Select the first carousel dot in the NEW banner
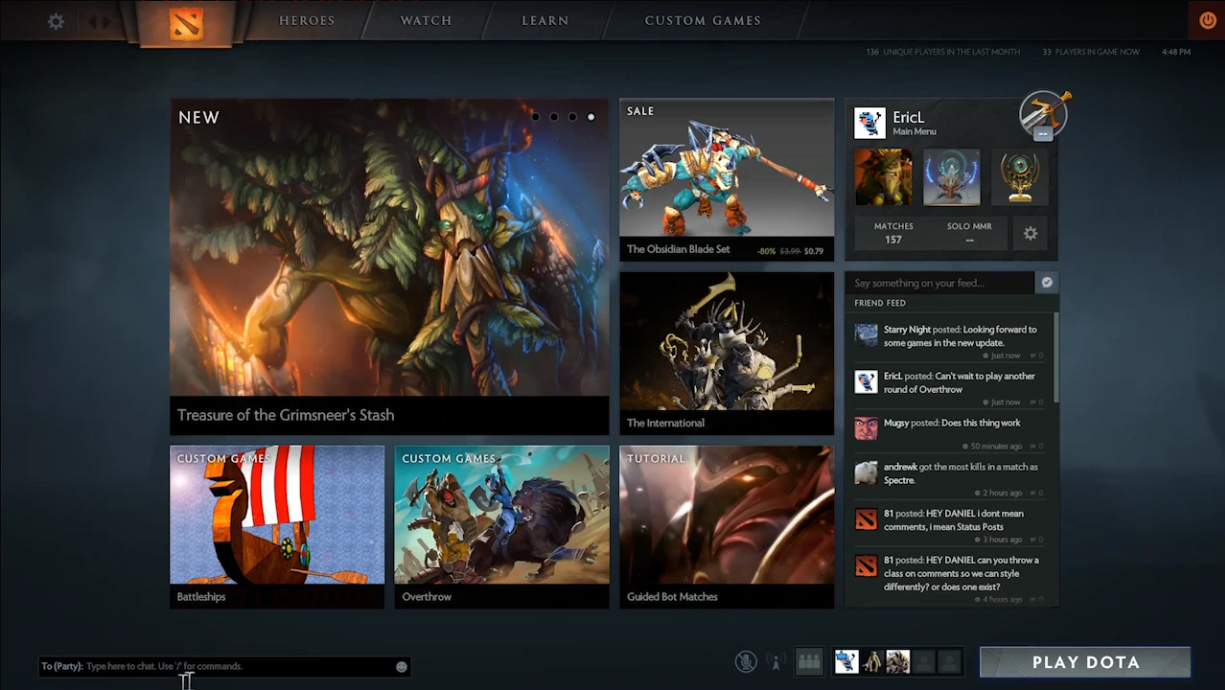 [535, 117]
